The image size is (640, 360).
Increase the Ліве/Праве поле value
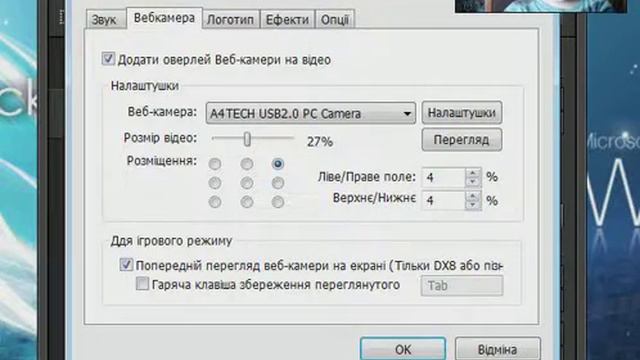[x=473, y=173]
